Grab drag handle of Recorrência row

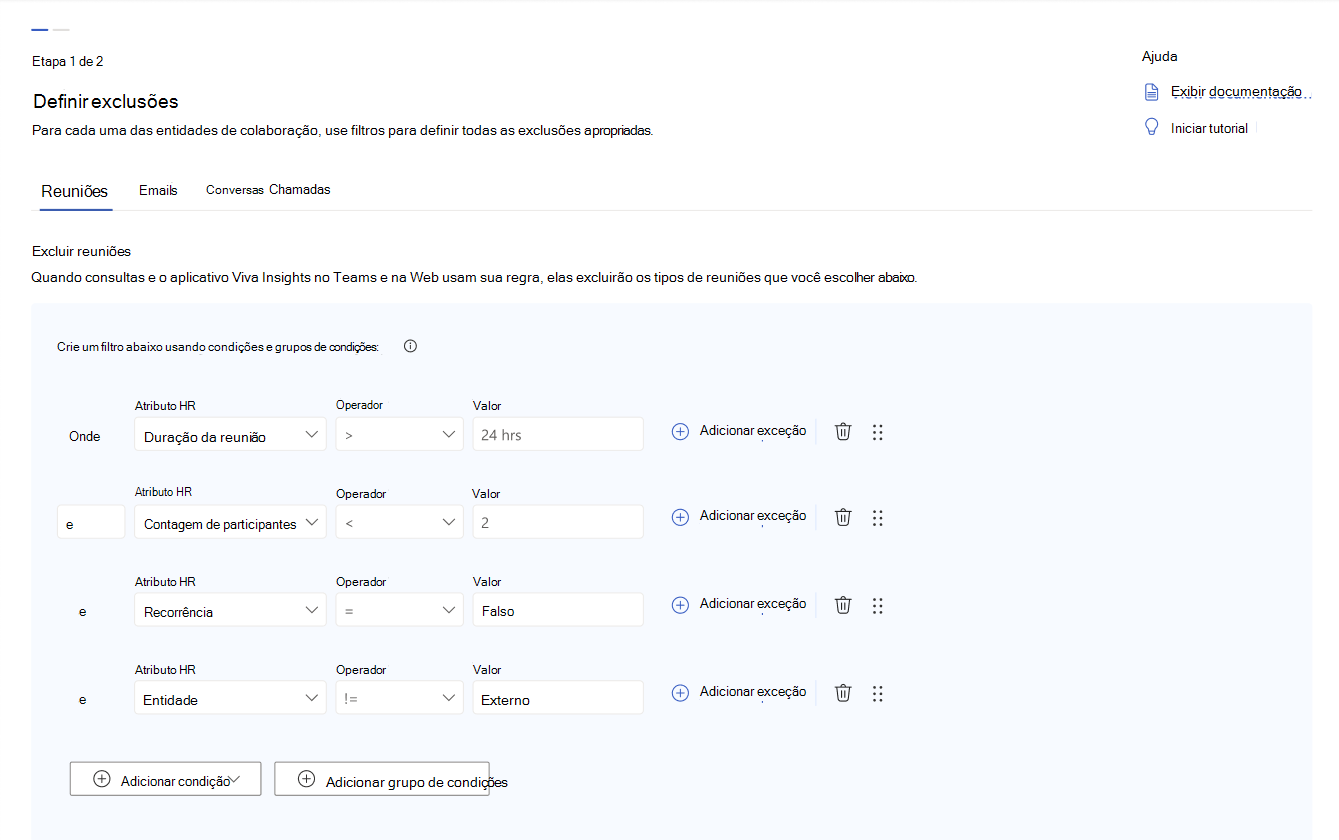point(877,606)
